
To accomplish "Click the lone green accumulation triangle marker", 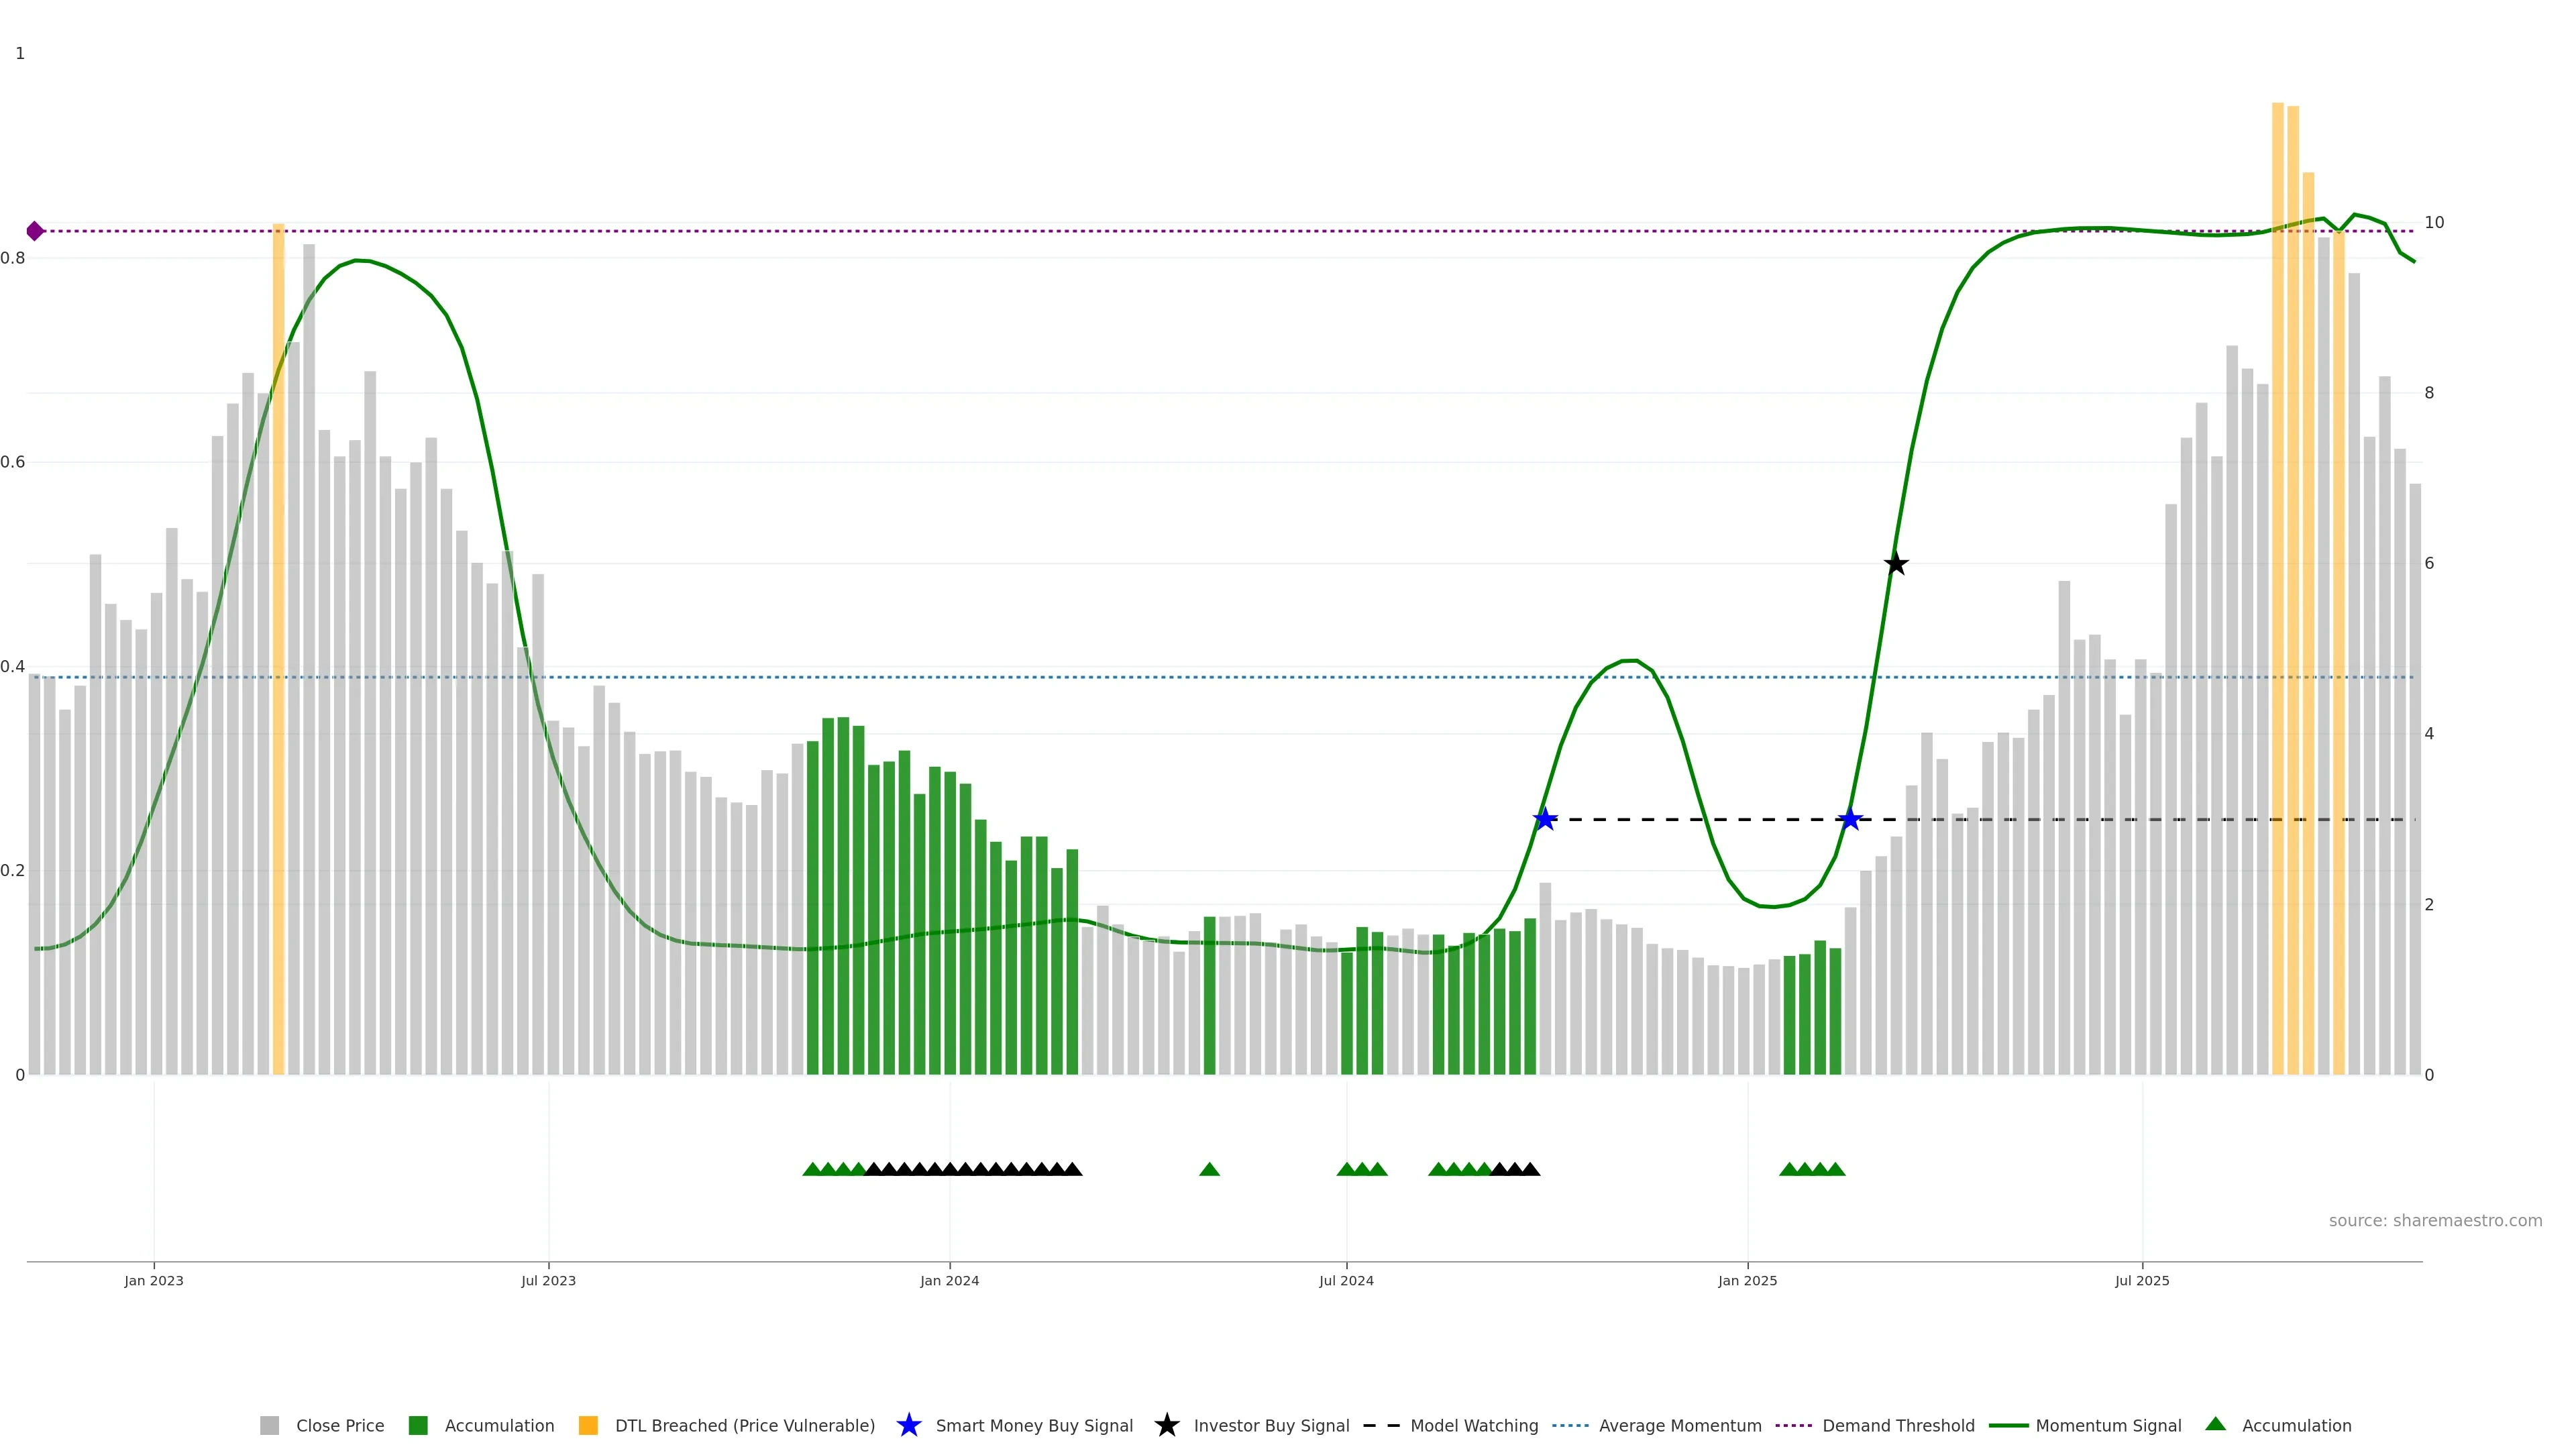I will 1209,1169.
